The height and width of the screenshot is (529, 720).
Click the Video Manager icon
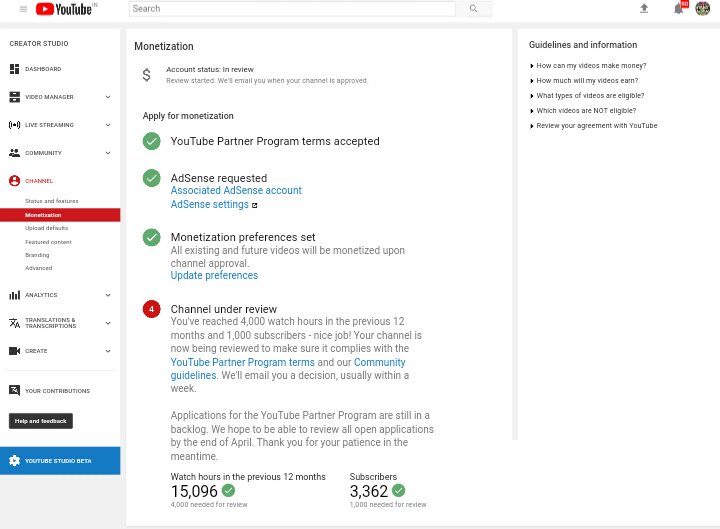click(x=14, y=97)
